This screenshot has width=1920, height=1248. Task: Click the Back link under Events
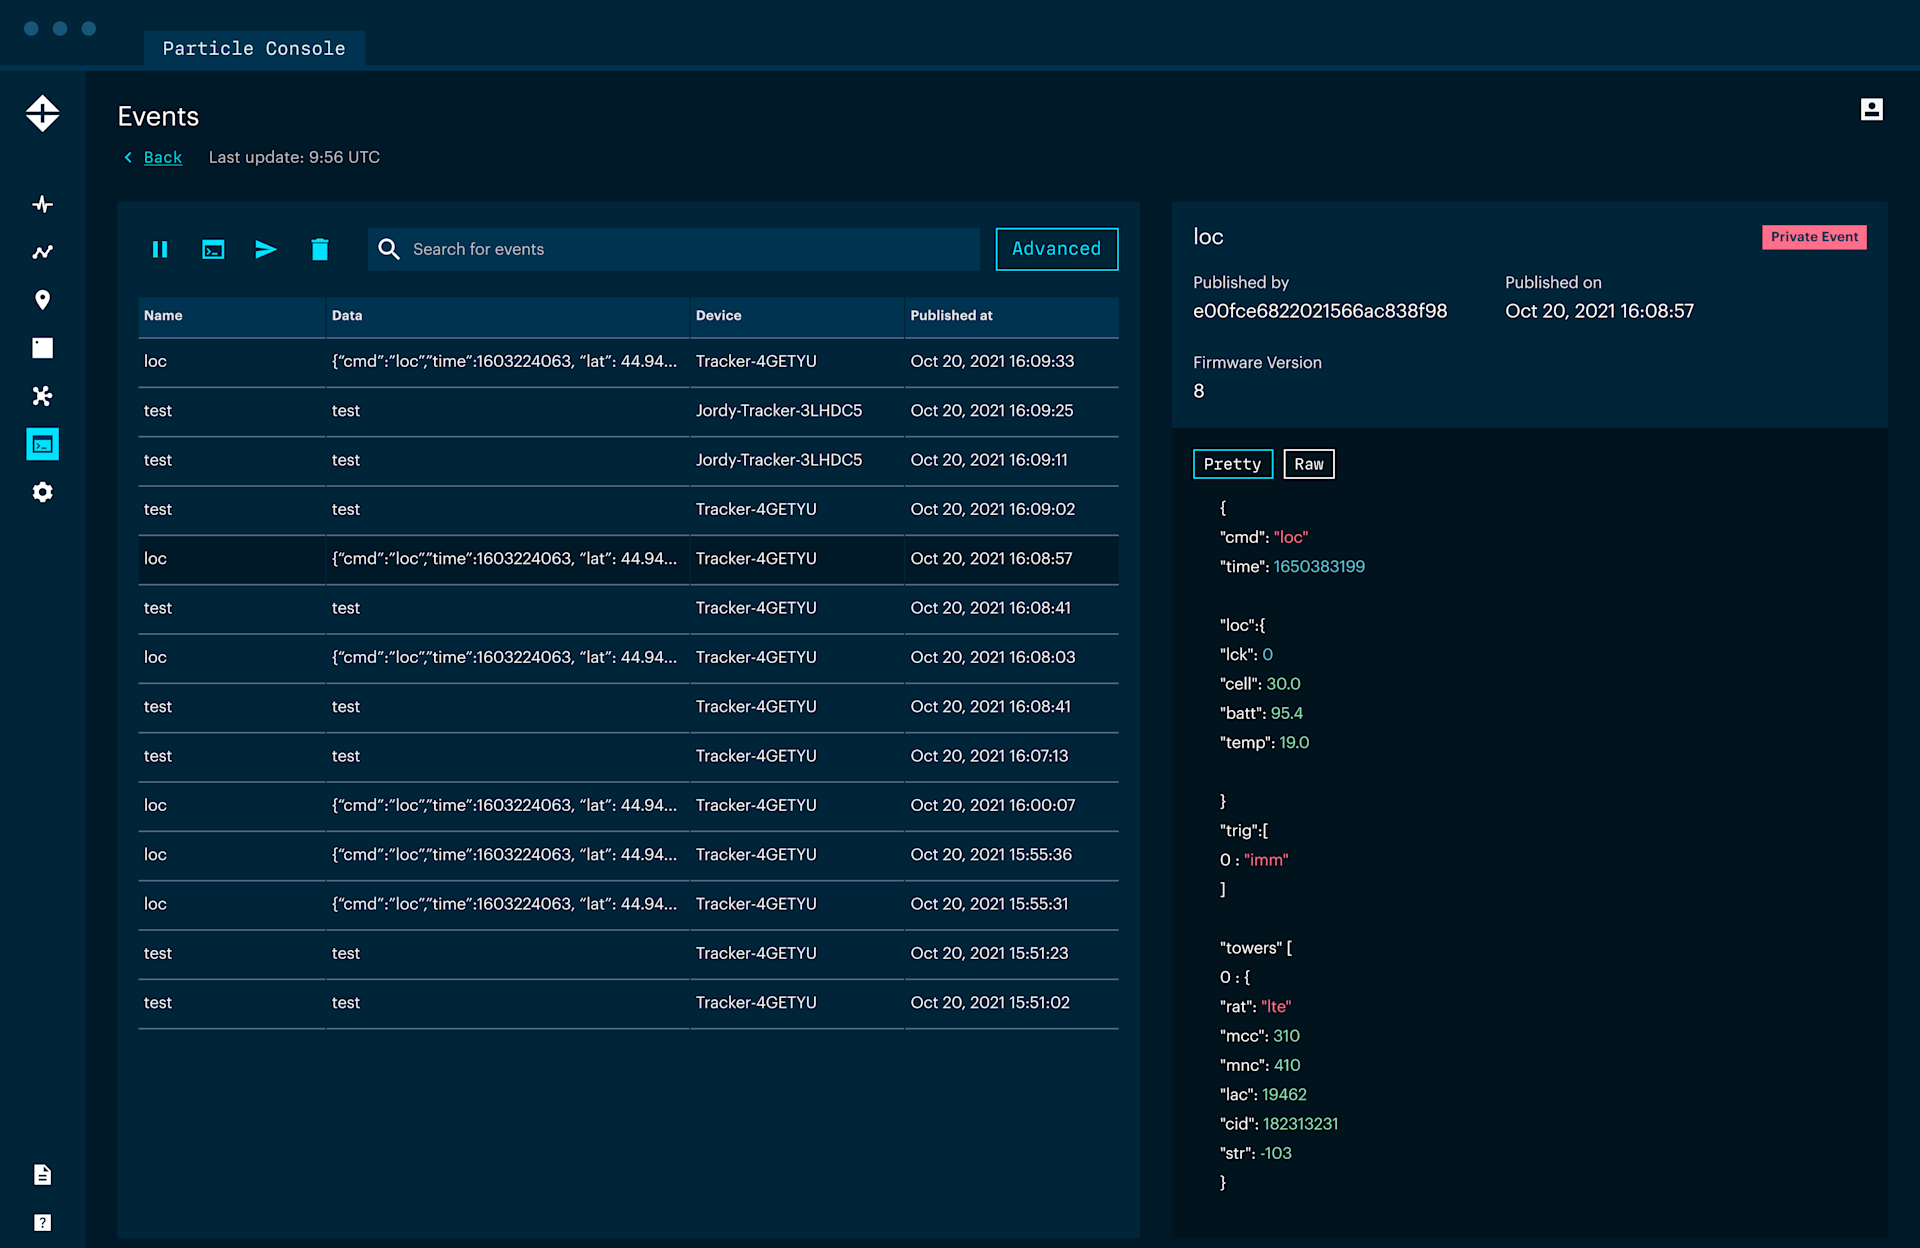pos(162,157)
